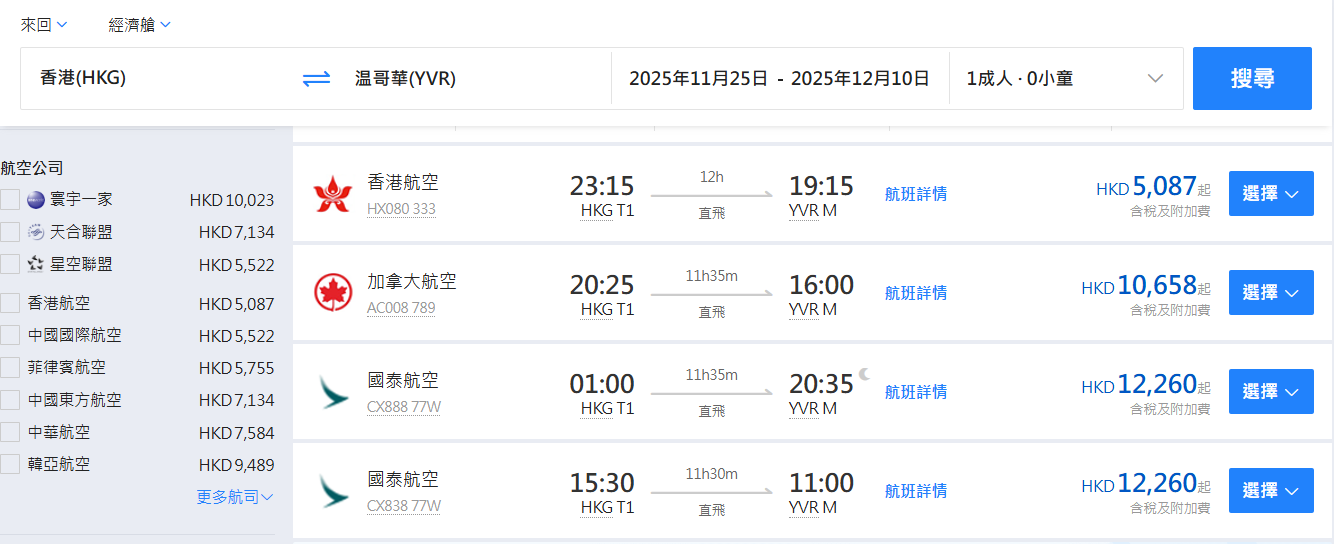Click the Cathay Pacific logo for flight CX888
This screenshot has height=544, width=1334.
point(333,391)
